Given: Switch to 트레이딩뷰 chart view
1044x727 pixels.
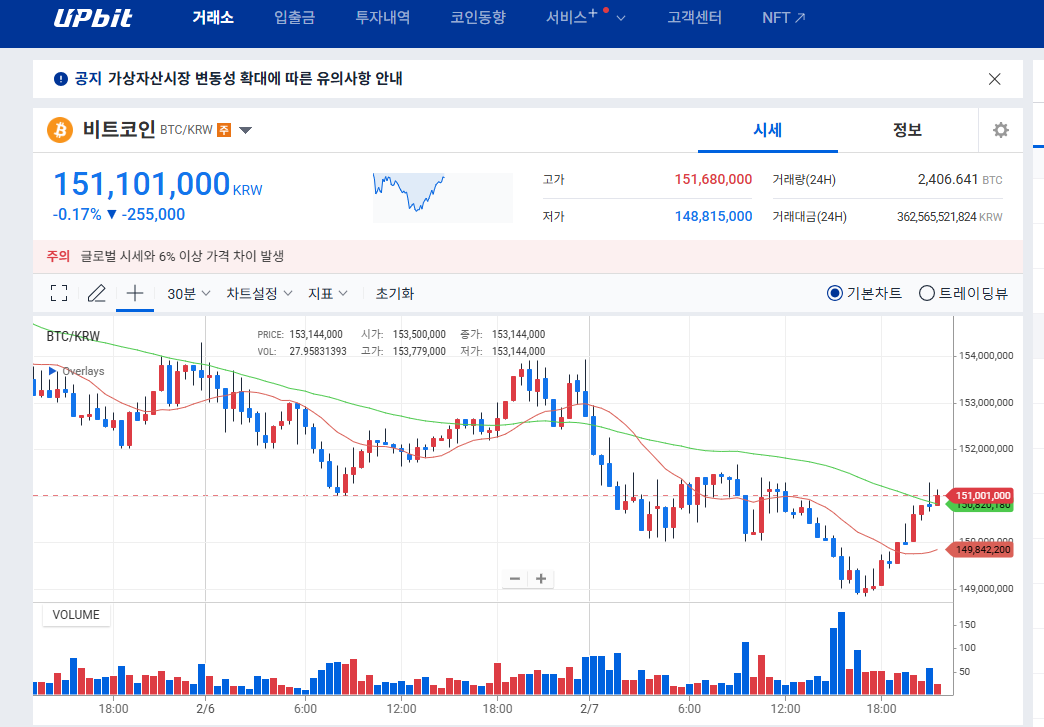Looking at the screenshot, I should click(927, 293).
